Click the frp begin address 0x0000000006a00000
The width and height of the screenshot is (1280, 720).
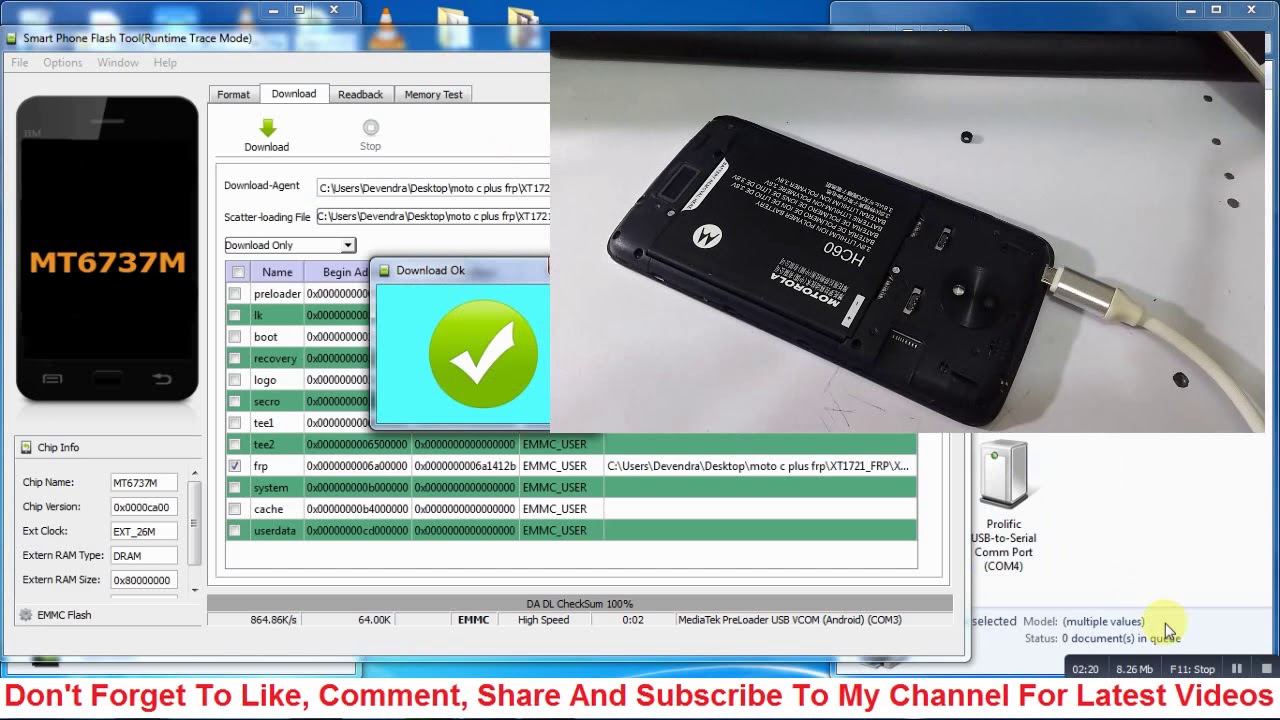pyautogui.click(x=357, y=466)
